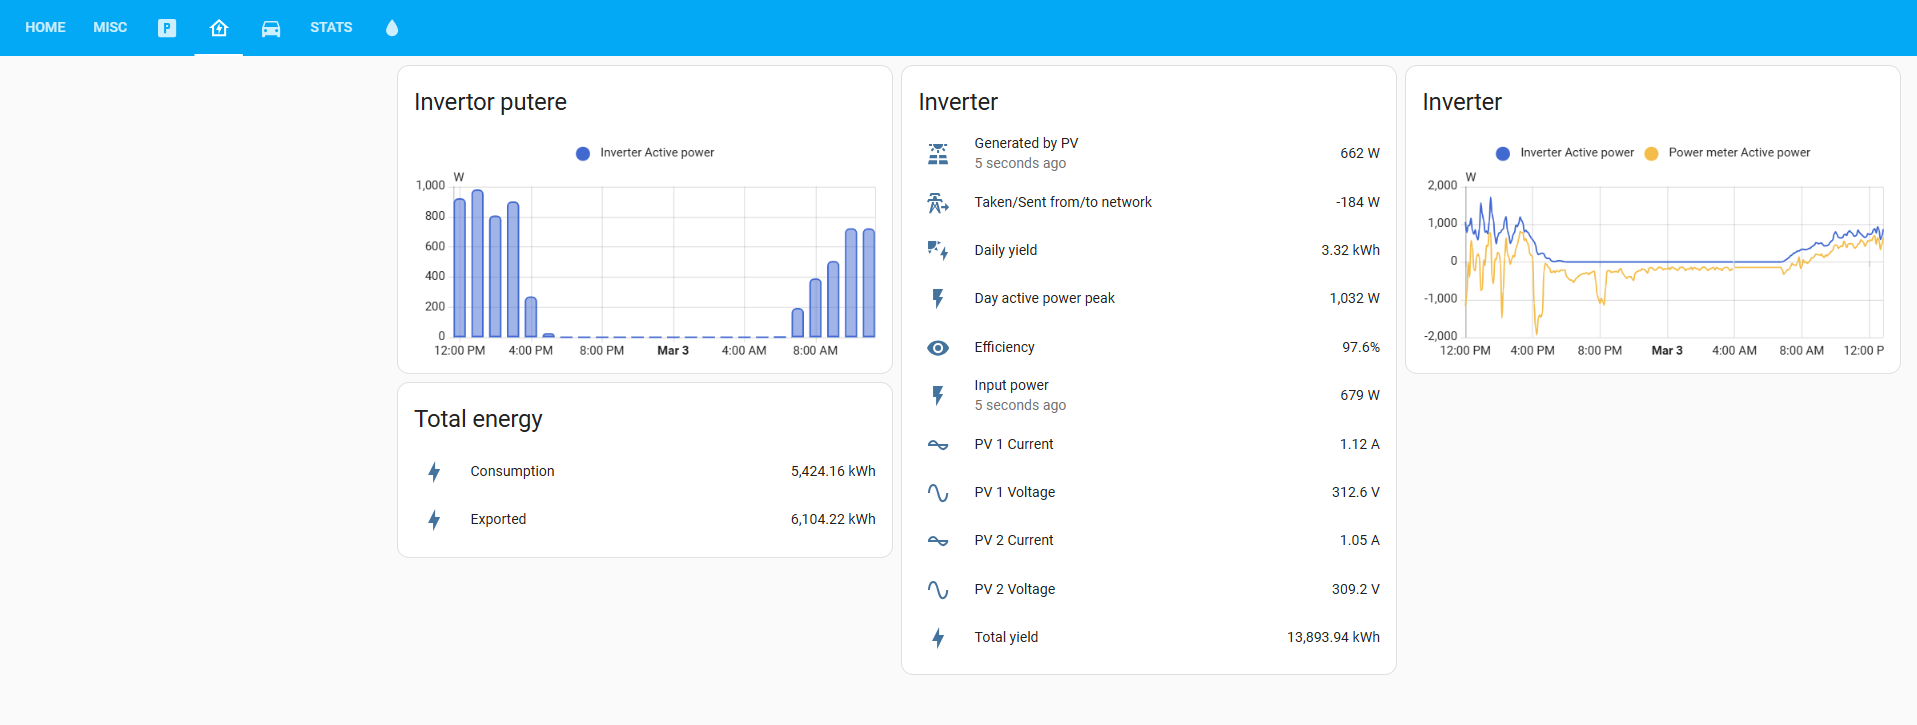
Task: Open the Input power entity
Action: click(1149, 396)
